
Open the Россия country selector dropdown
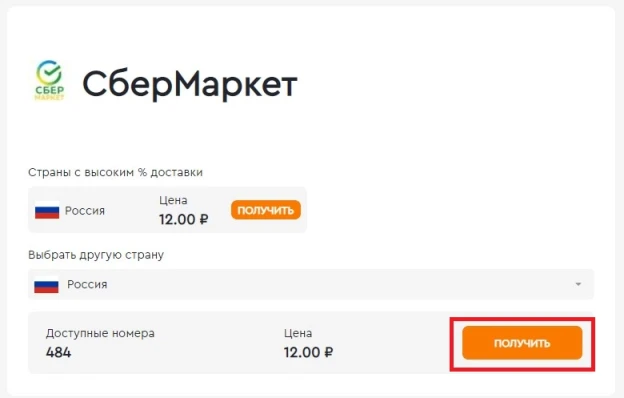point(311,285)
